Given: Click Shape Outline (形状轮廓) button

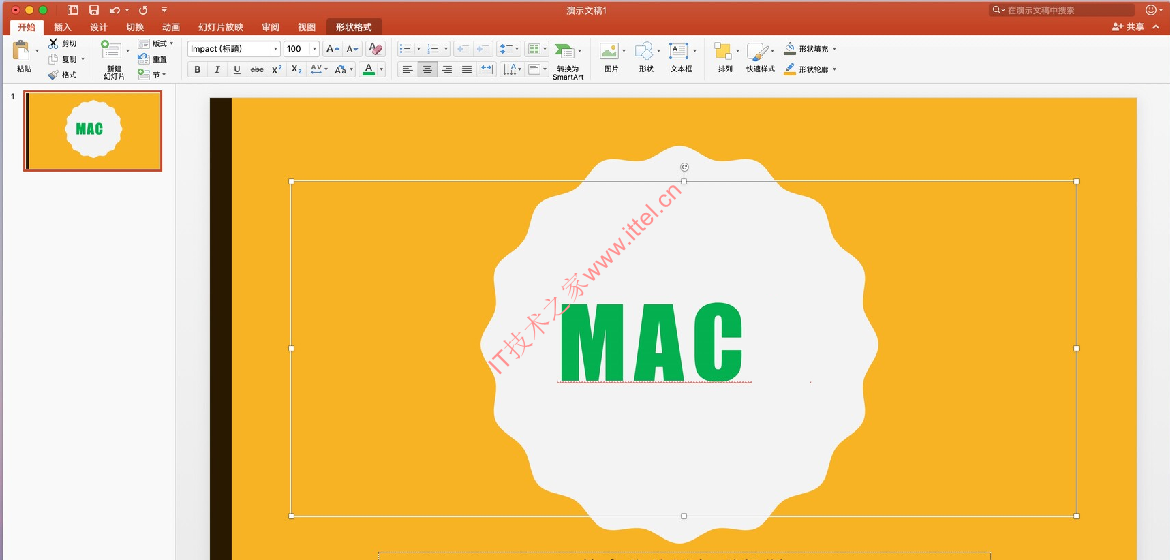Looking at the screenshot, I should click(x=809, y=69).
